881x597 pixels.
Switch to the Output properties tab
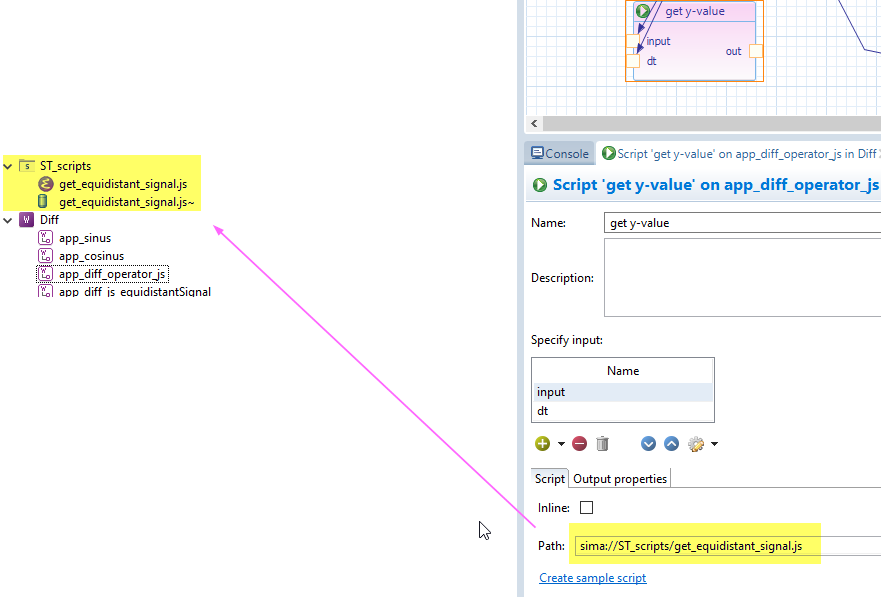pyautogui.click(x=619, y=479)
